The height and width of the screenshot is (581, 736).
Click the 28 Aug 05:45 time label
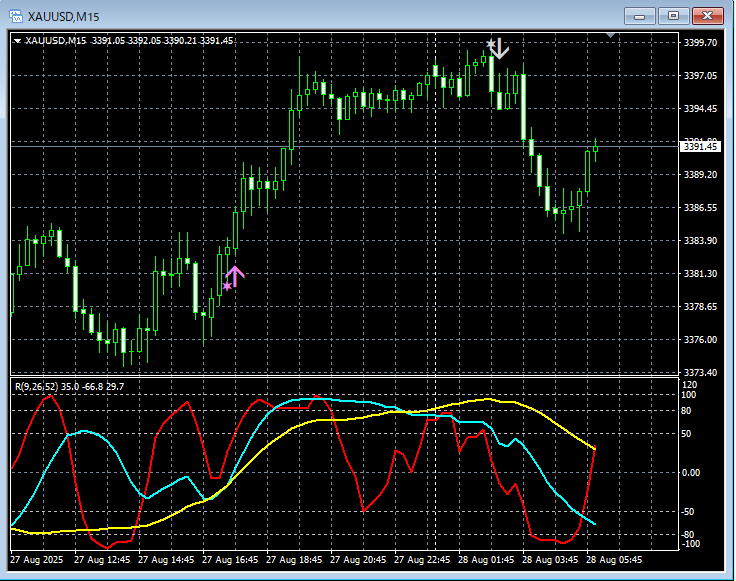coord(614,560)
